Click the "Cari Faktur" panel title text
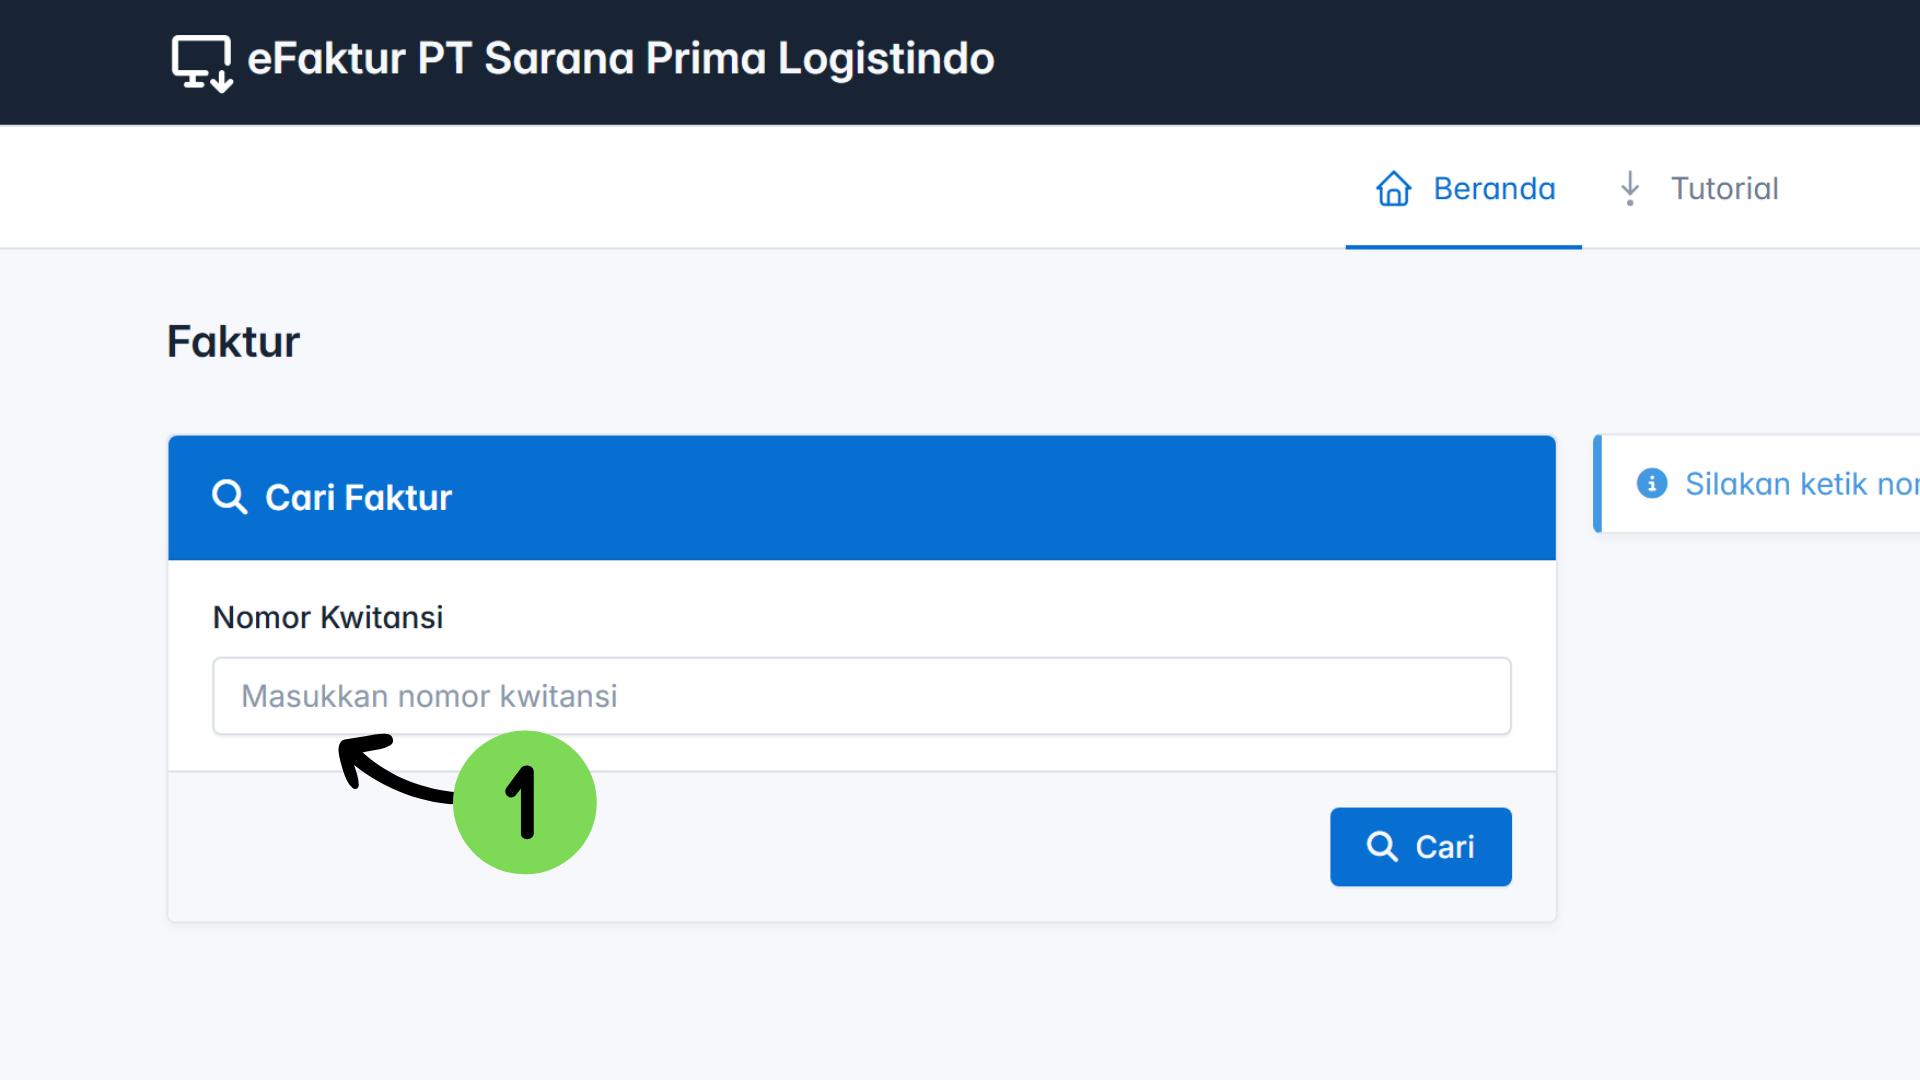This screenshot has width=1920, height=1080. tap(358, 498)
